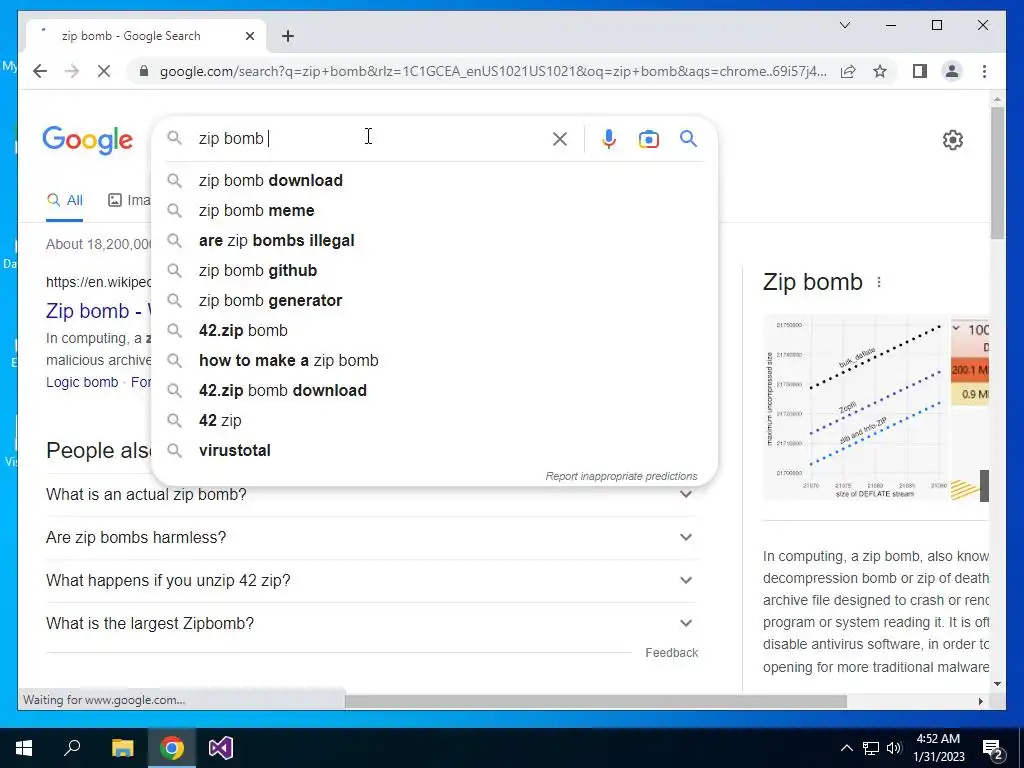1024x768 pixels.
Task: Click the Google logo
Action: 88,140
